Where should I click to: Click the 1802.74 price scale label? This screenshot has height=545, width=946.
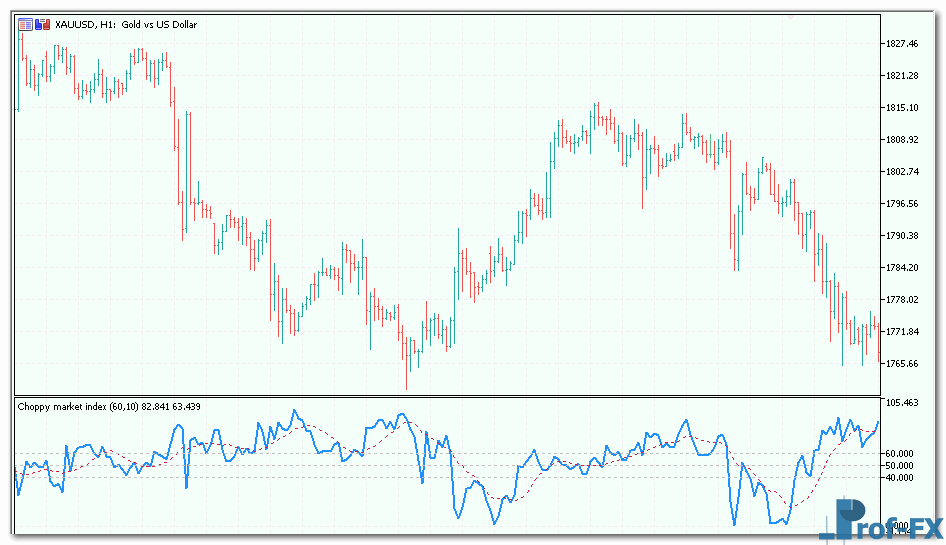pyautogui.click(x=901, y=172)
